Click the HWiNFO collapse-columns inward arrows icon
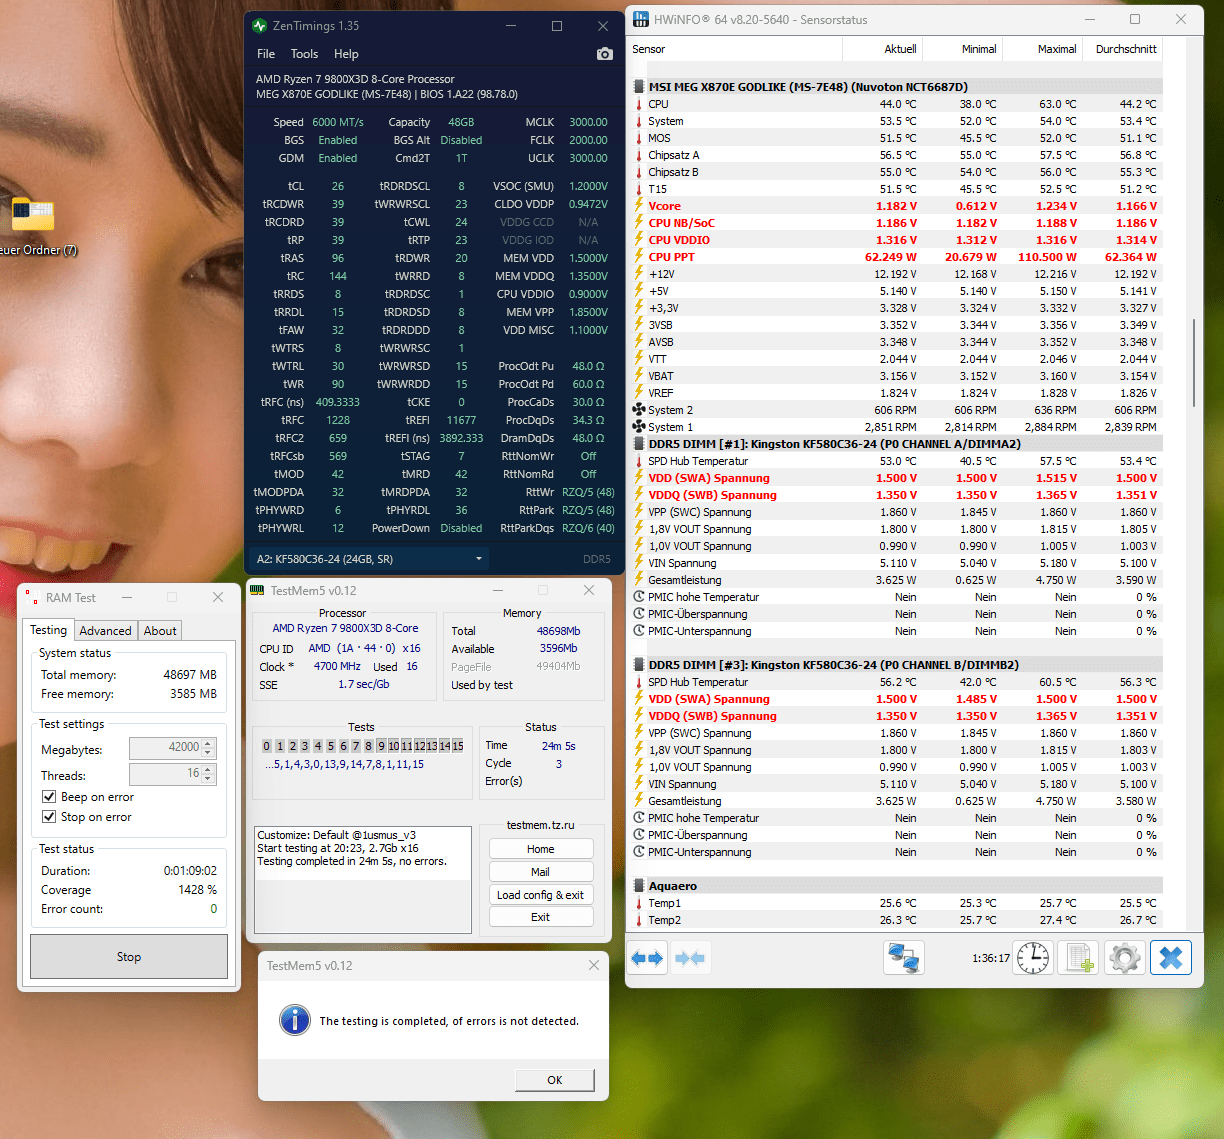This screenshot has width=1224, height=1139. (x=689, y=958)
